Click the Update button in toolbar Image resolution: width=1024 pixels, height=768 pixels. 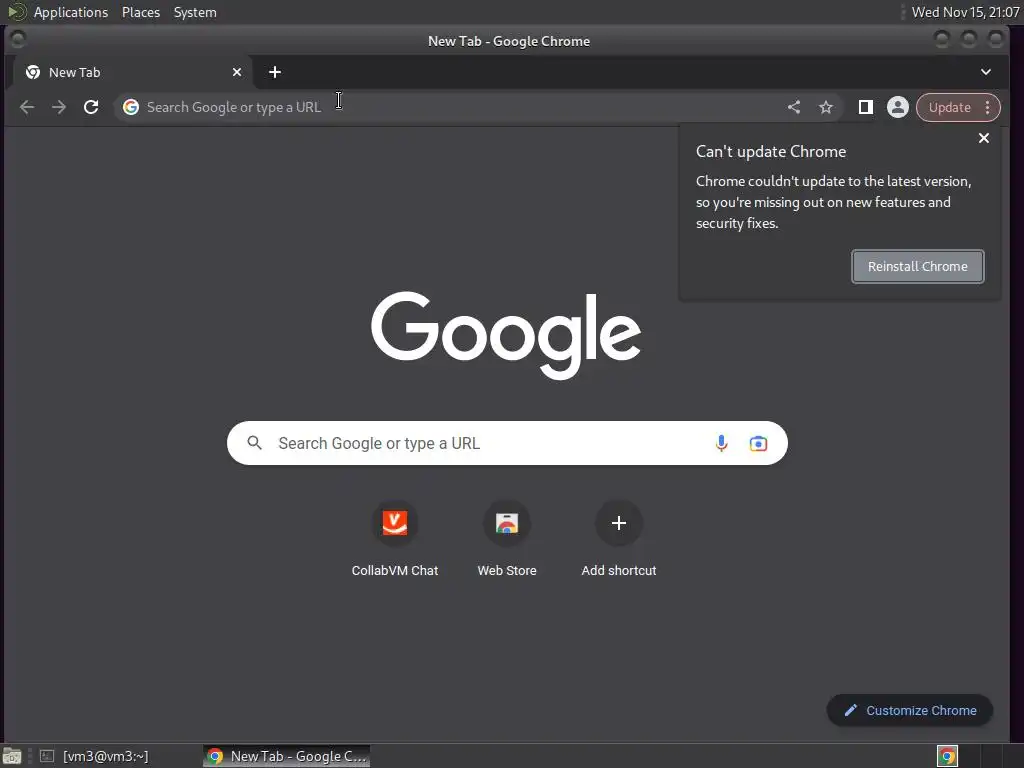pos(950,108)
